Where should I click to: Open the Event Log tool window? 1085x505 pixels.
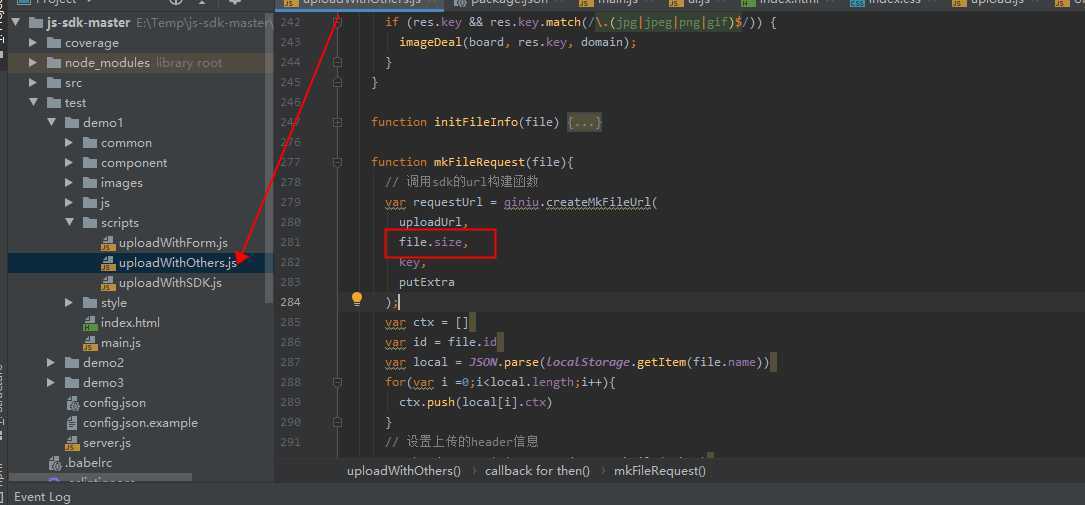point(42,497)
